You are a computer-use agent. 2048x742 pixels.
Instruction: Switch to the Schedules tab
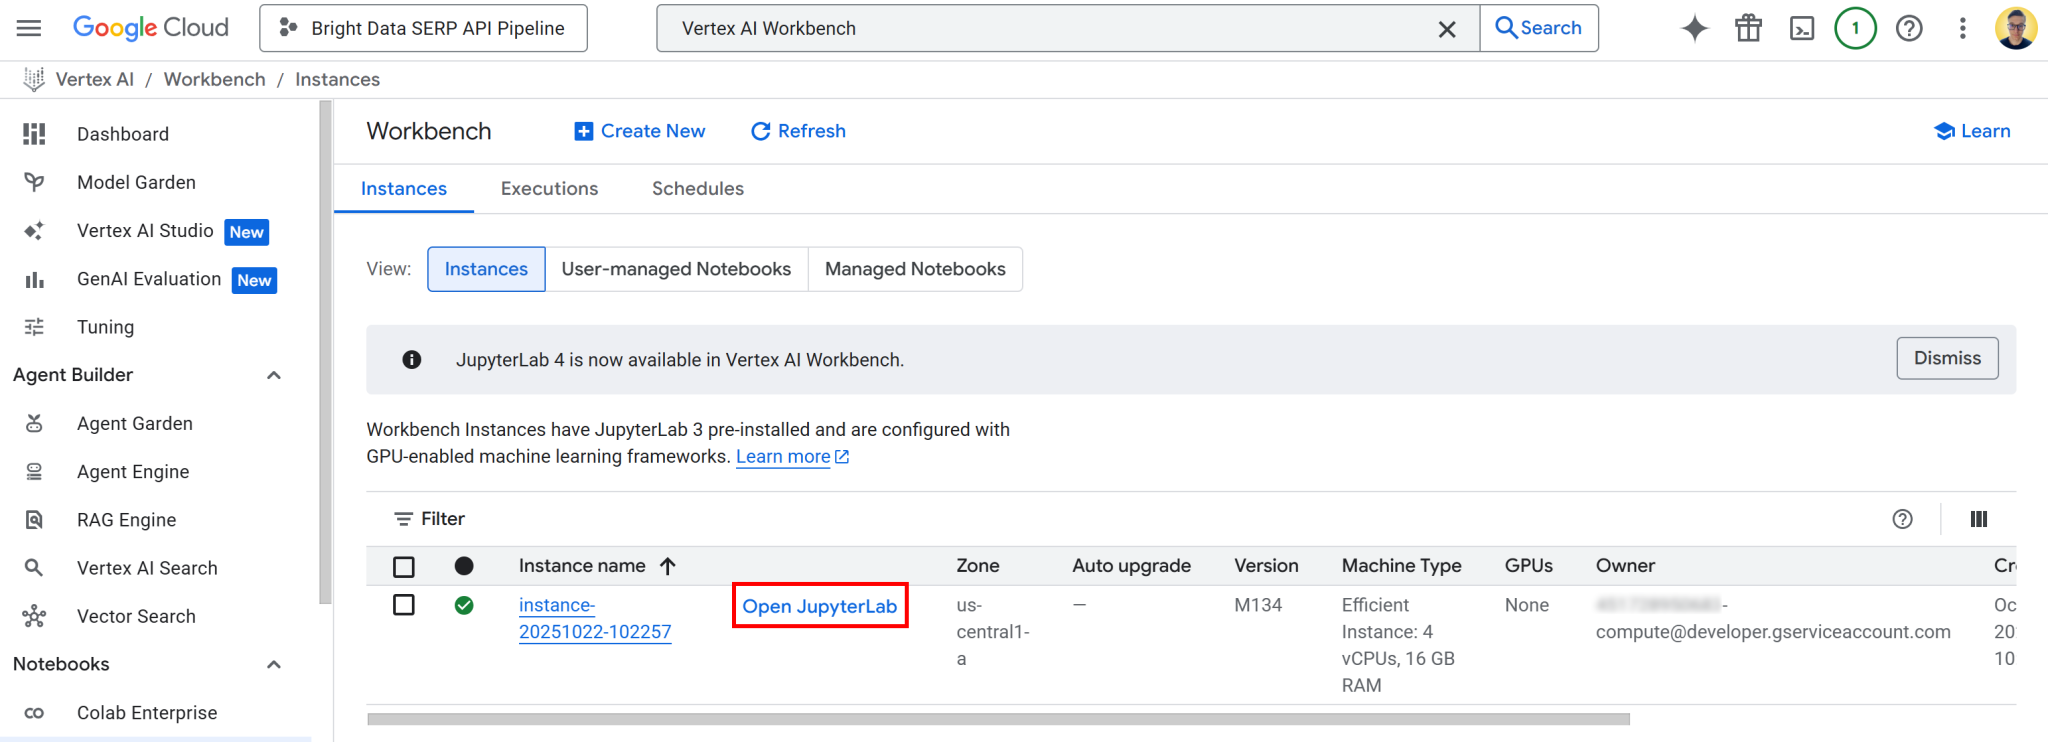click(697, 189)
